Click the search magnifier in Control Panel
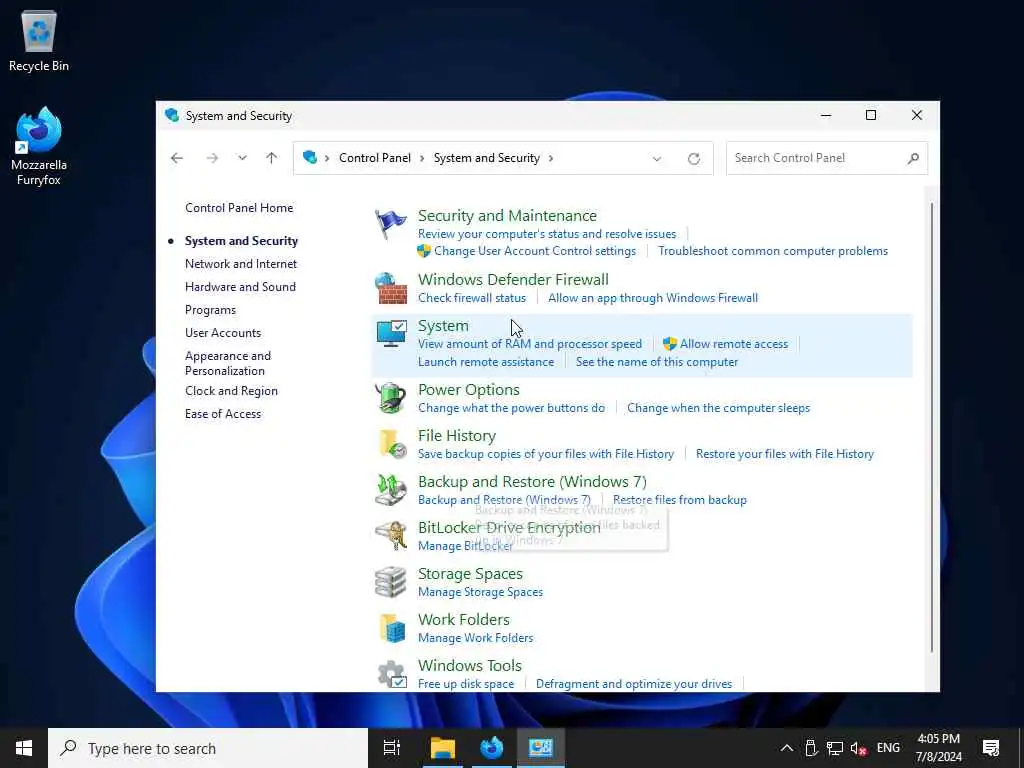 [x=913, y=158]
